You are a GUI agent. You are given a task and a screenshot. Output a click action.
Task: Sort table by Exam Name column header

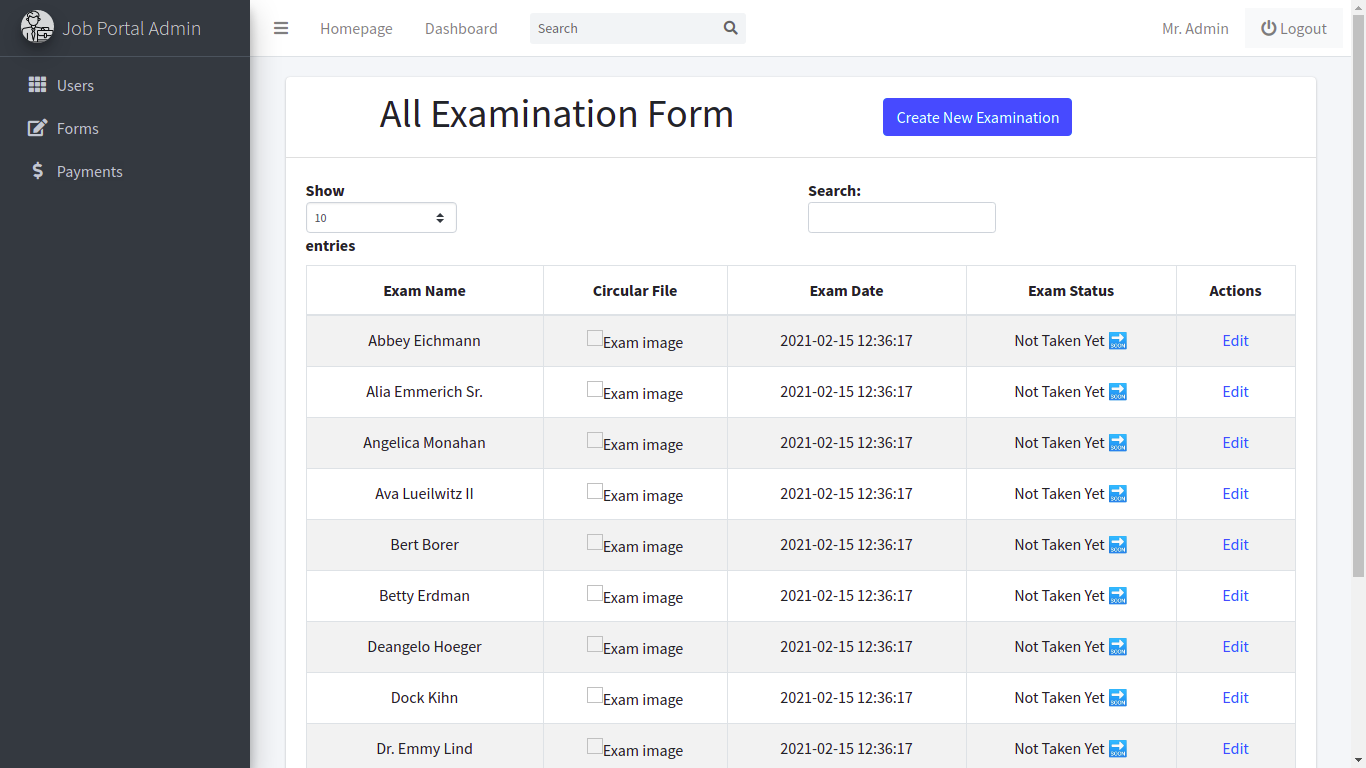point(424,291)
